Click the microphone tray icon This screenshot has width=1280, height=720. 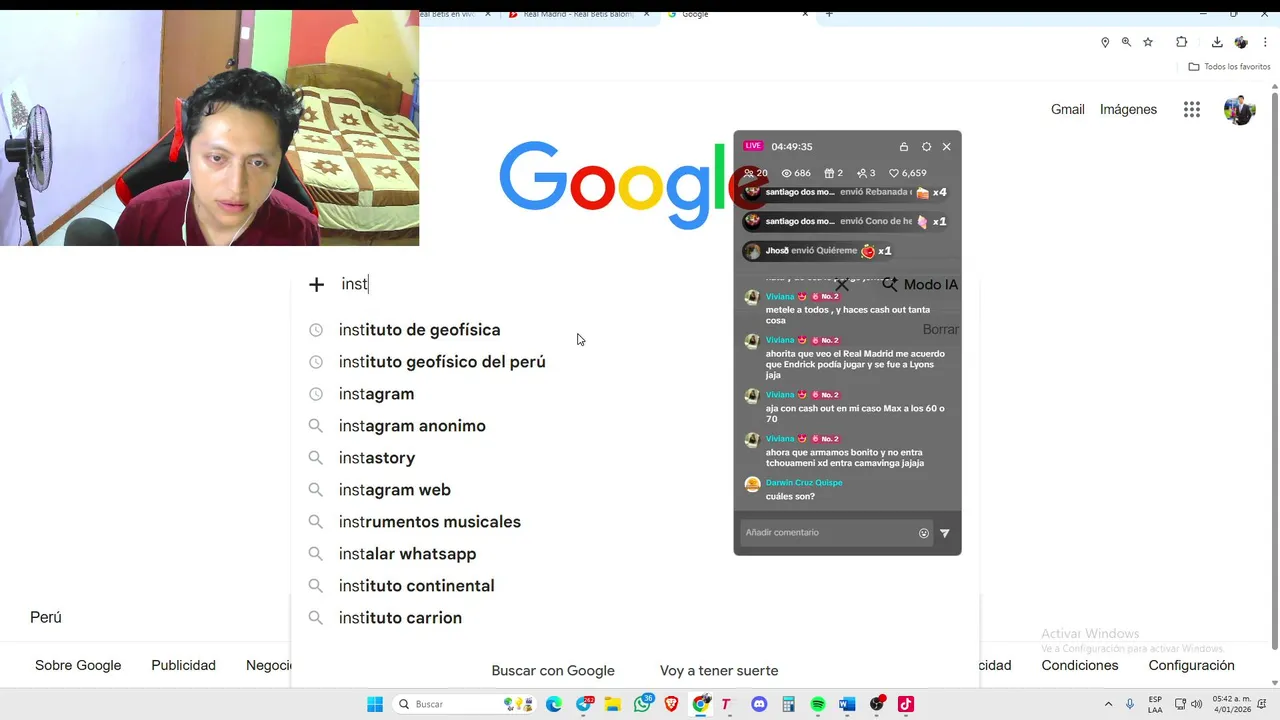pos(1130,704)
